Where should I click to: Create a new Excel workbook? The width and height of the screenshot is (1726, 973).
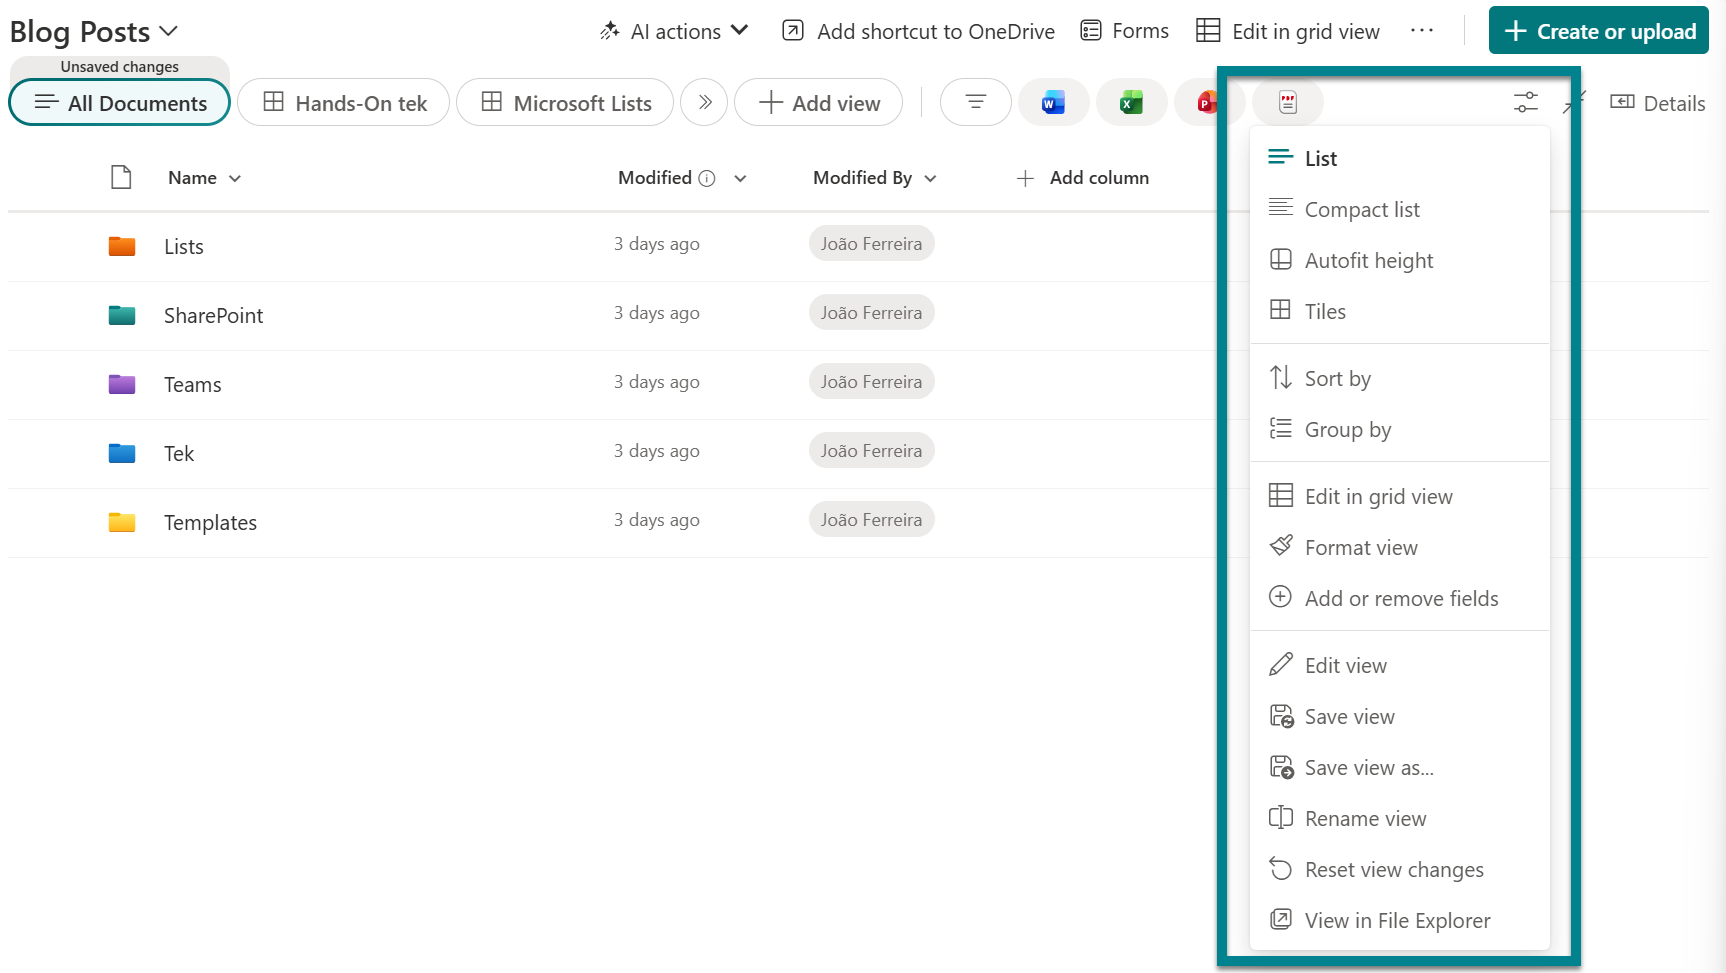coord(1131,102)
